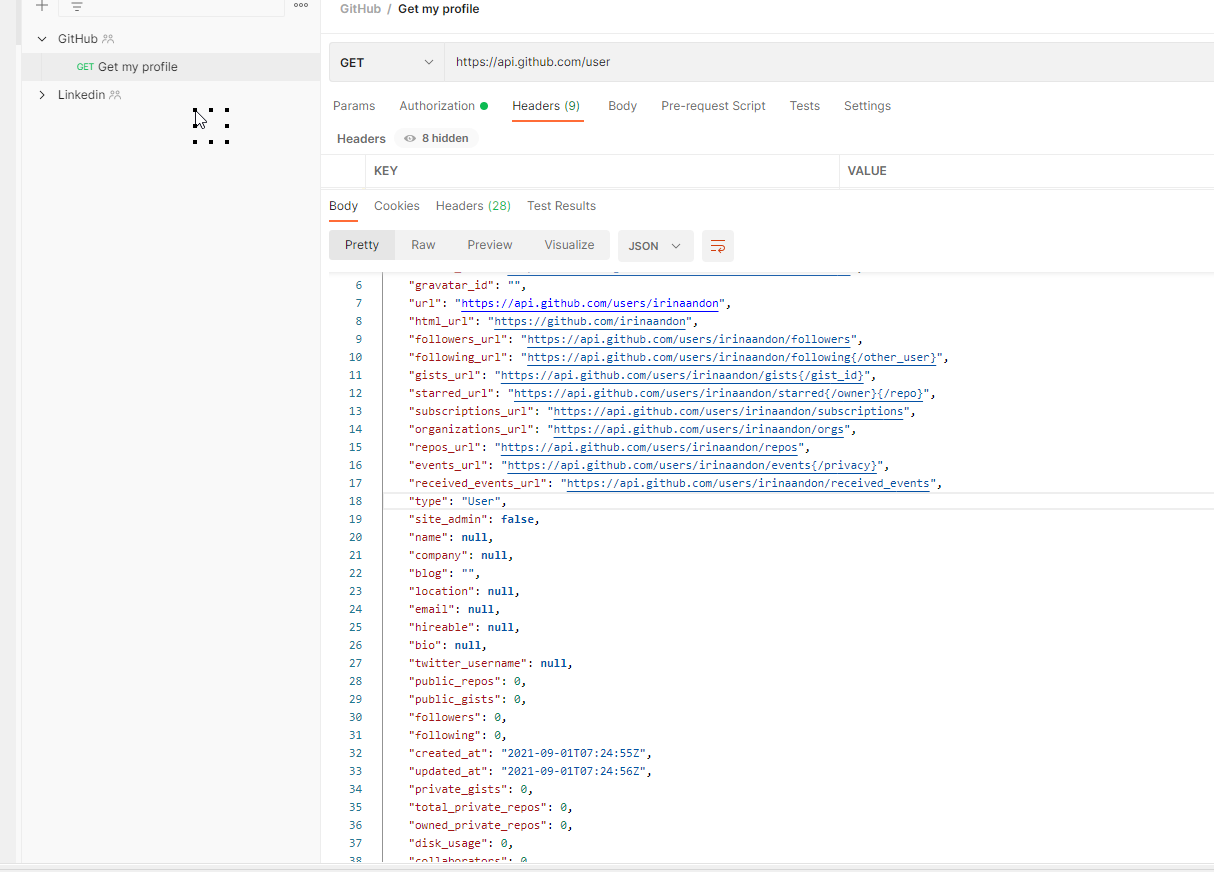
Task: Switch response view to Raw
Action: click(423, 244)
